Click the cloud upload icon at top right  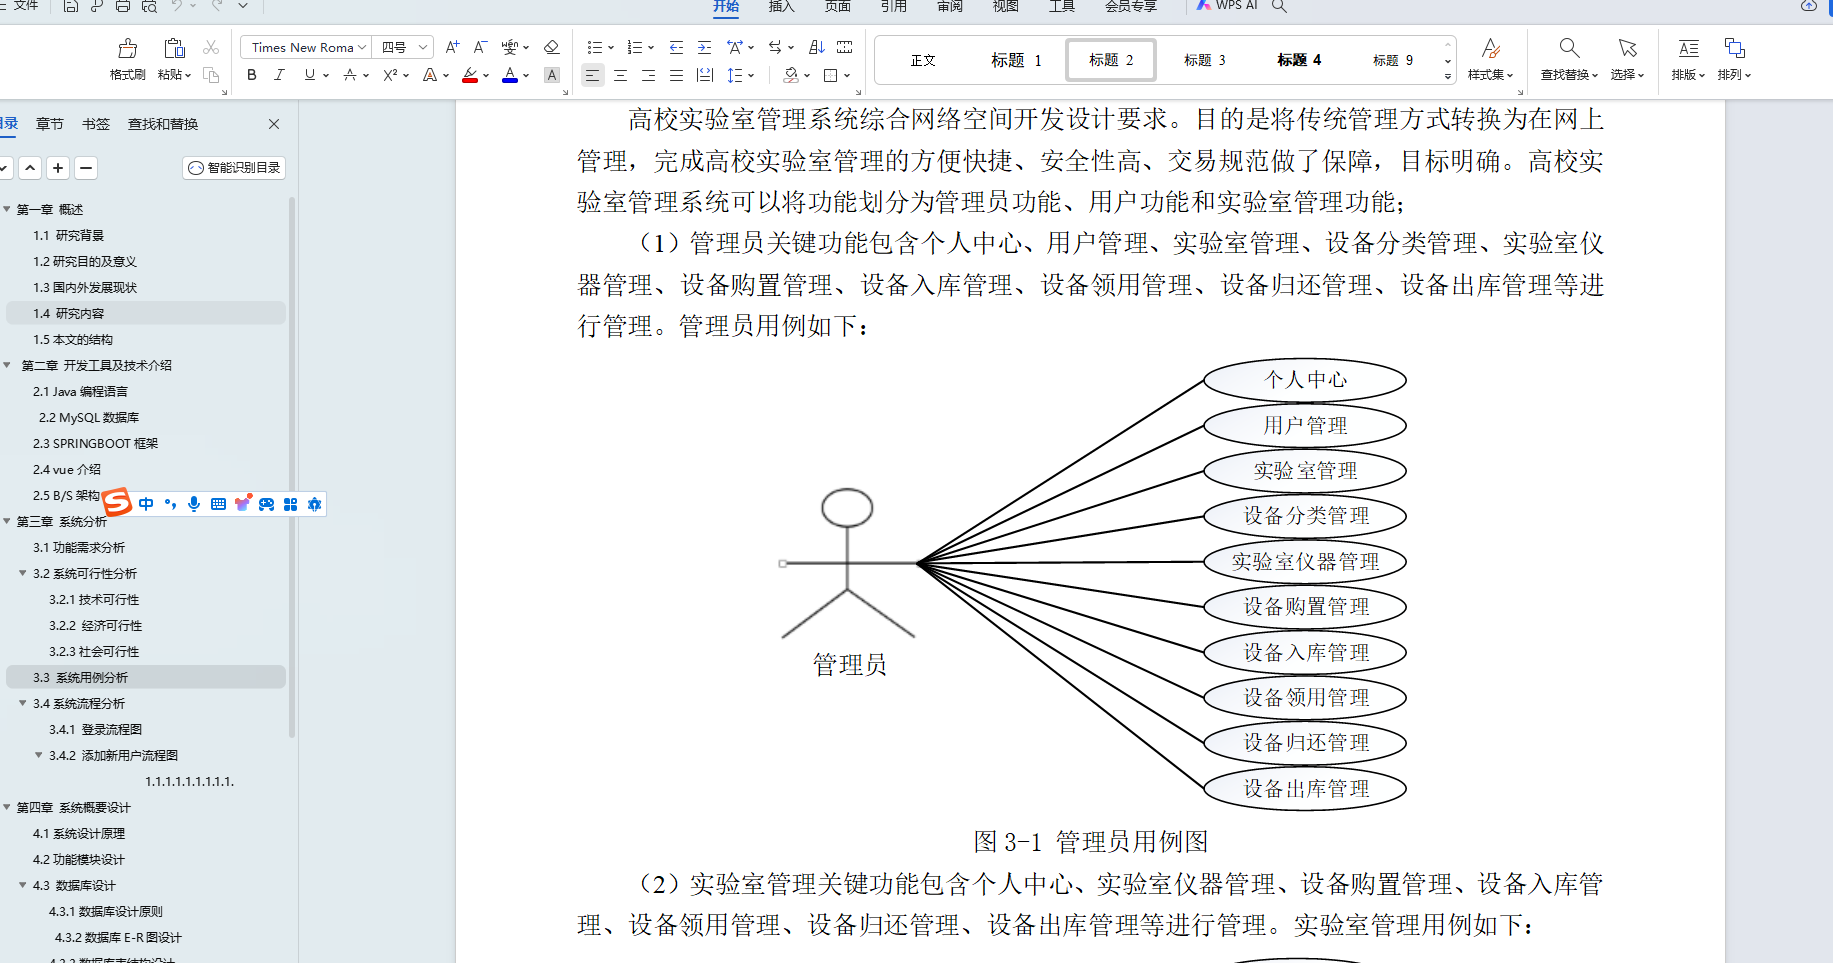click(1808, 6)
